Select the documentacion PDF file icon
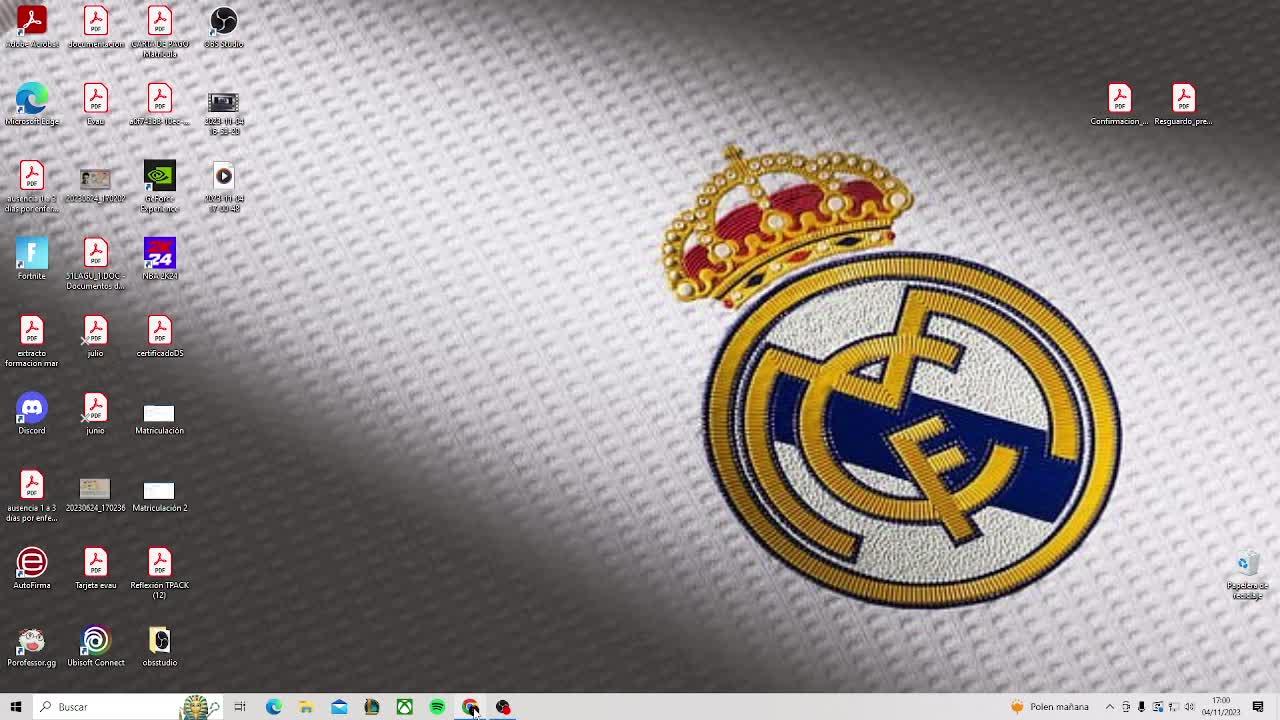 click(x=96, y=27)
